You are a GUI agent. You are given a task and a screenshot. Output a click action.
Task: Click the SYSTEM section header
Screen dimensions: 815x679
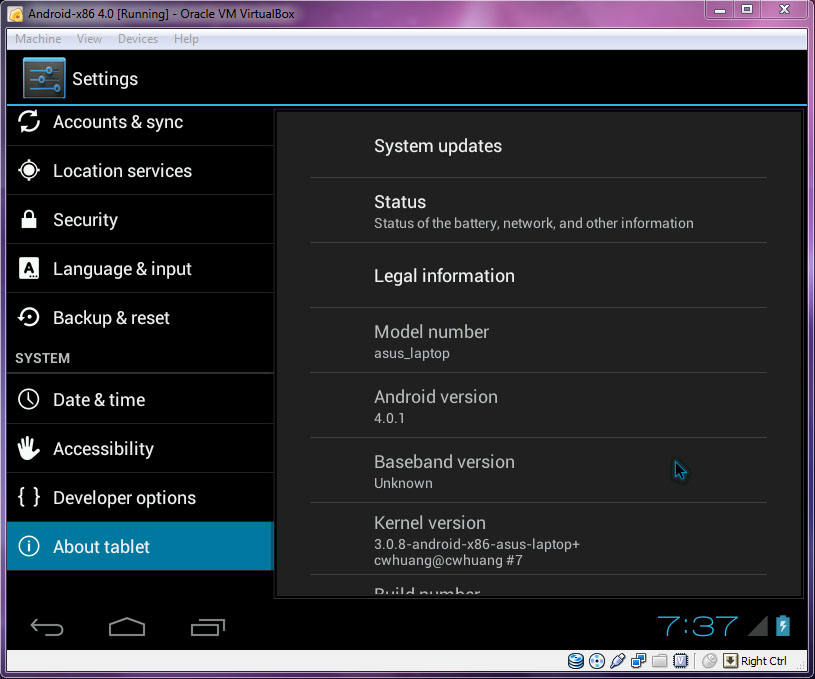pos(42,358)
